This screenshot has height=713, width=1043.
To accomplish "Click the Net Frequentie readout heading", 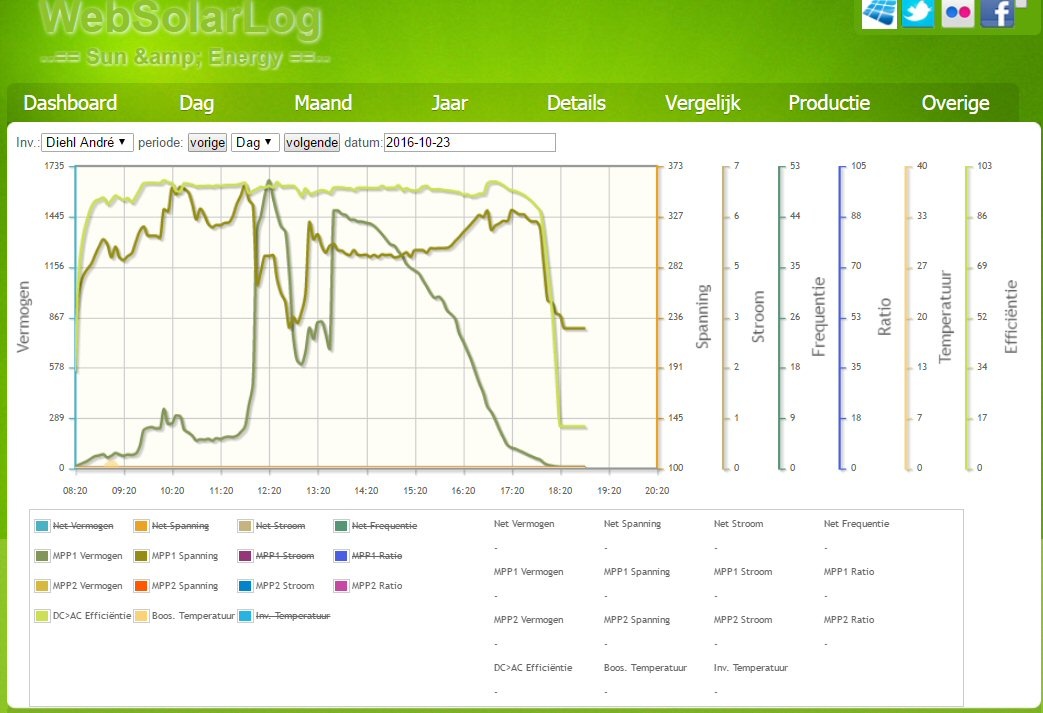I will 857,524.
